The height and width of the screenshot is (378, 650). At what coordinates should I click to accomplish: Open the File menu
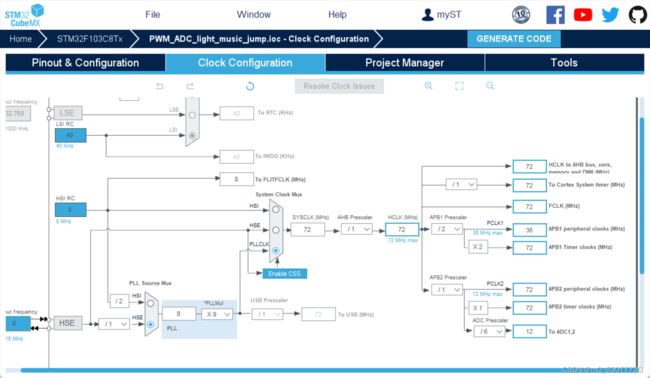[x=153, y=15]
